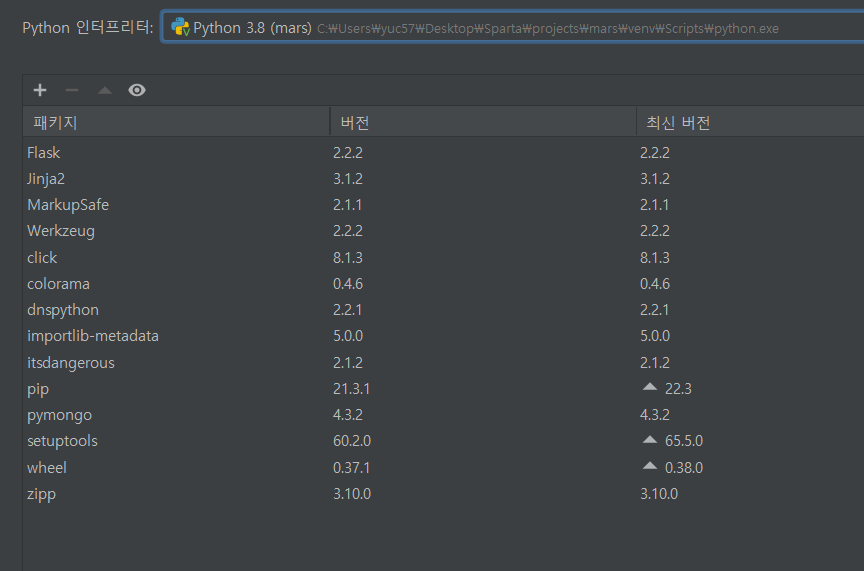Image resolution: width=864 pixels, height=571 pixels.
Task: Click colorama installed version 0.4.6
Action: click(x=348, y=284)
